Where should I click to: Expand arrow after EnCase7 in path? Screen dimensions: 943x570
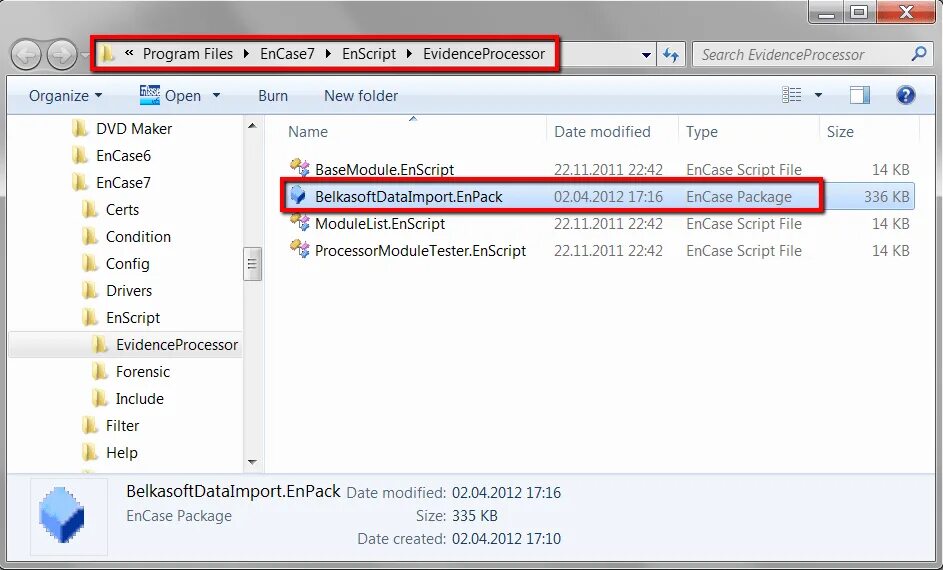click(x=328, y=54)
